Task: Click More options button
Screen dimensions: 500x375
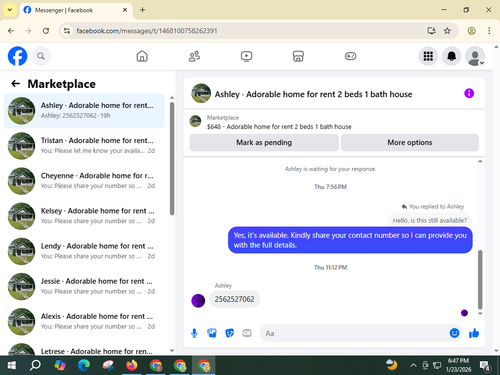Action: [x=410, y=143]
